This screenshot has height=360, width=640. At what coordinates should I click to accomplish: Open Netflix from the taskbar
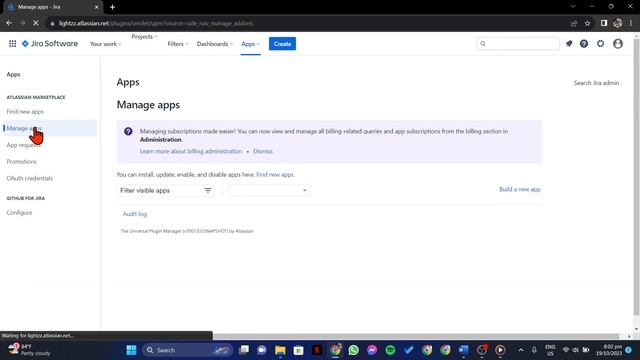[x=317, y=350]
